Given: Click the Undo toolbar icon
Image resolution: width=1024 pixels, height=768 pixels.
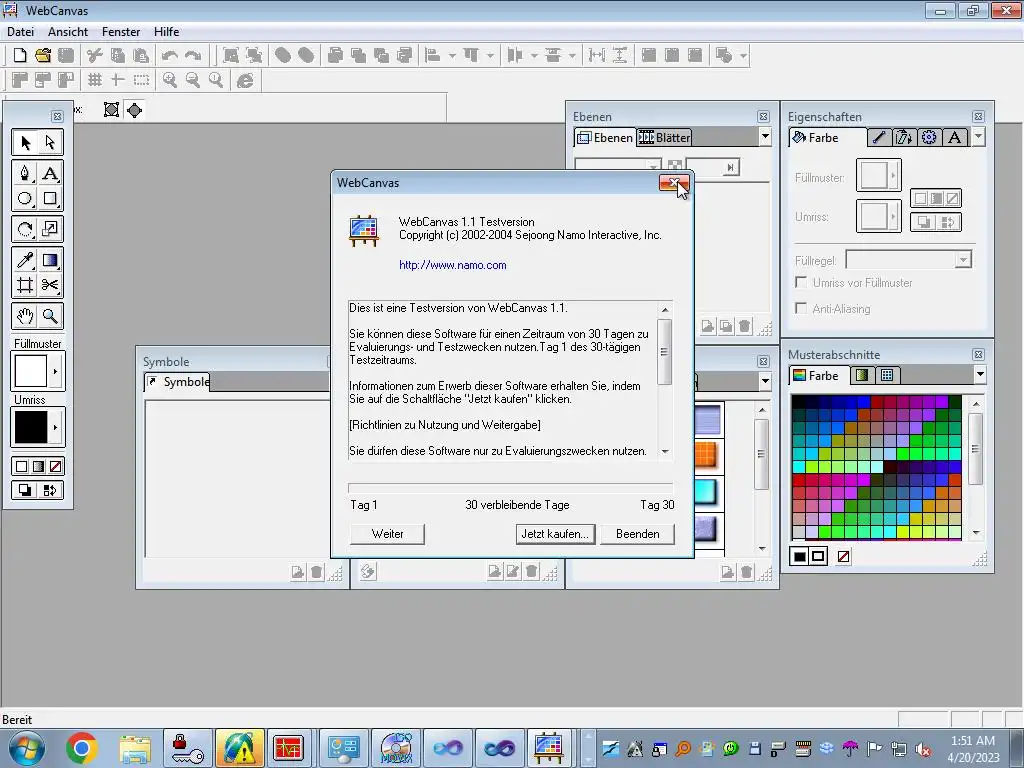Looking at the screenshot, I should click(x=170, y=56).
